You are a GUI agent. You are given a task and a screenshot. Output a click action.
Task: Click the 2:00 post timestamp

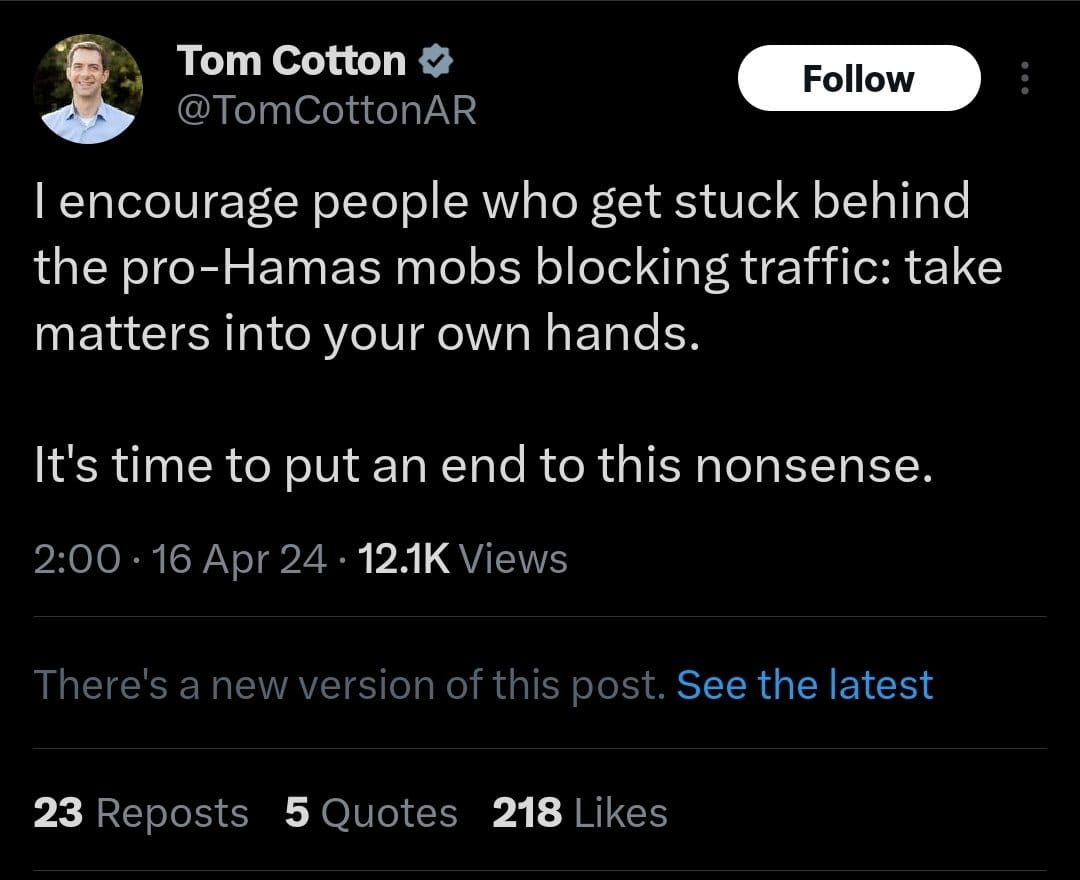[x=77, y=559]
